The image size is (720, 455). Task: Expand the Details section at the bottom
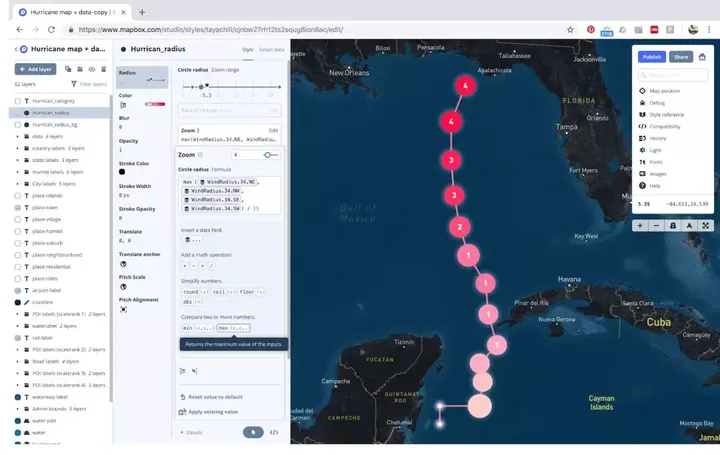tap(194, 432)
